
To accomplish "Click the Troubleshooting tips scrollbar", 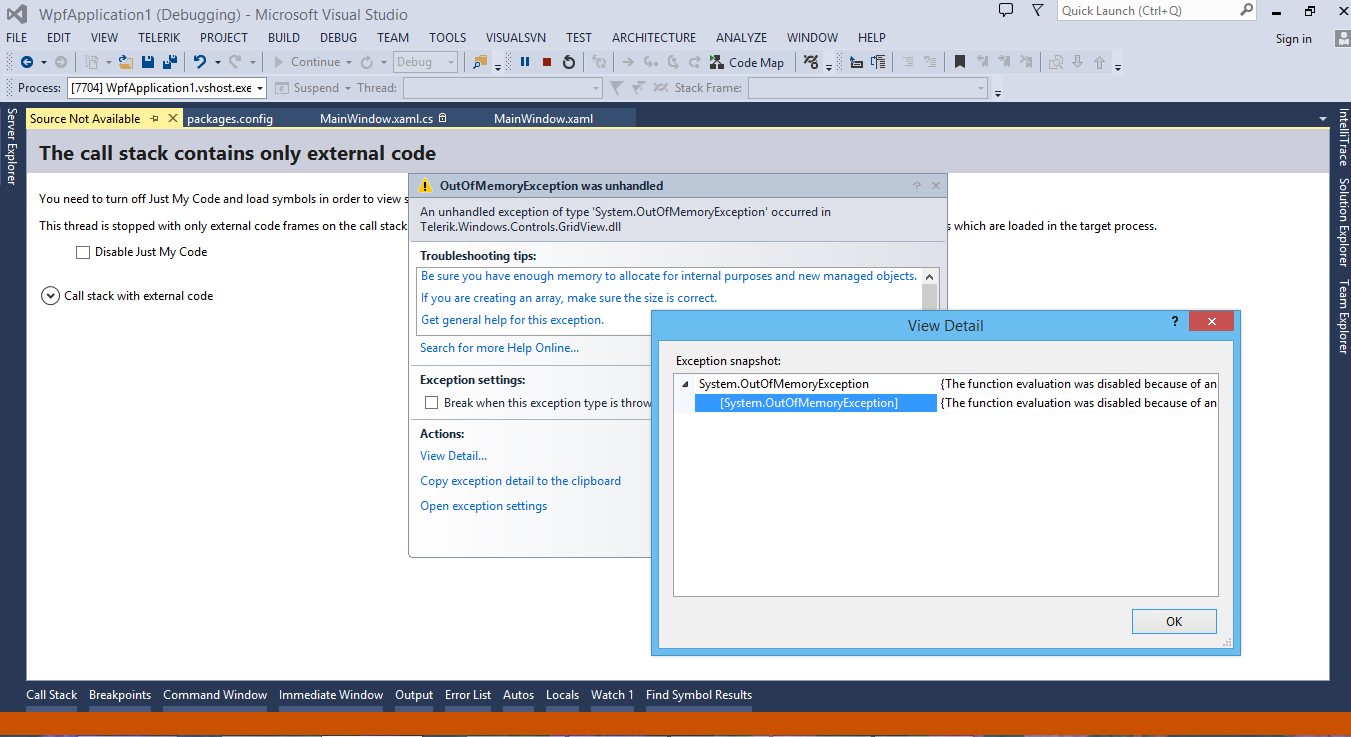I will click(930, 299).
